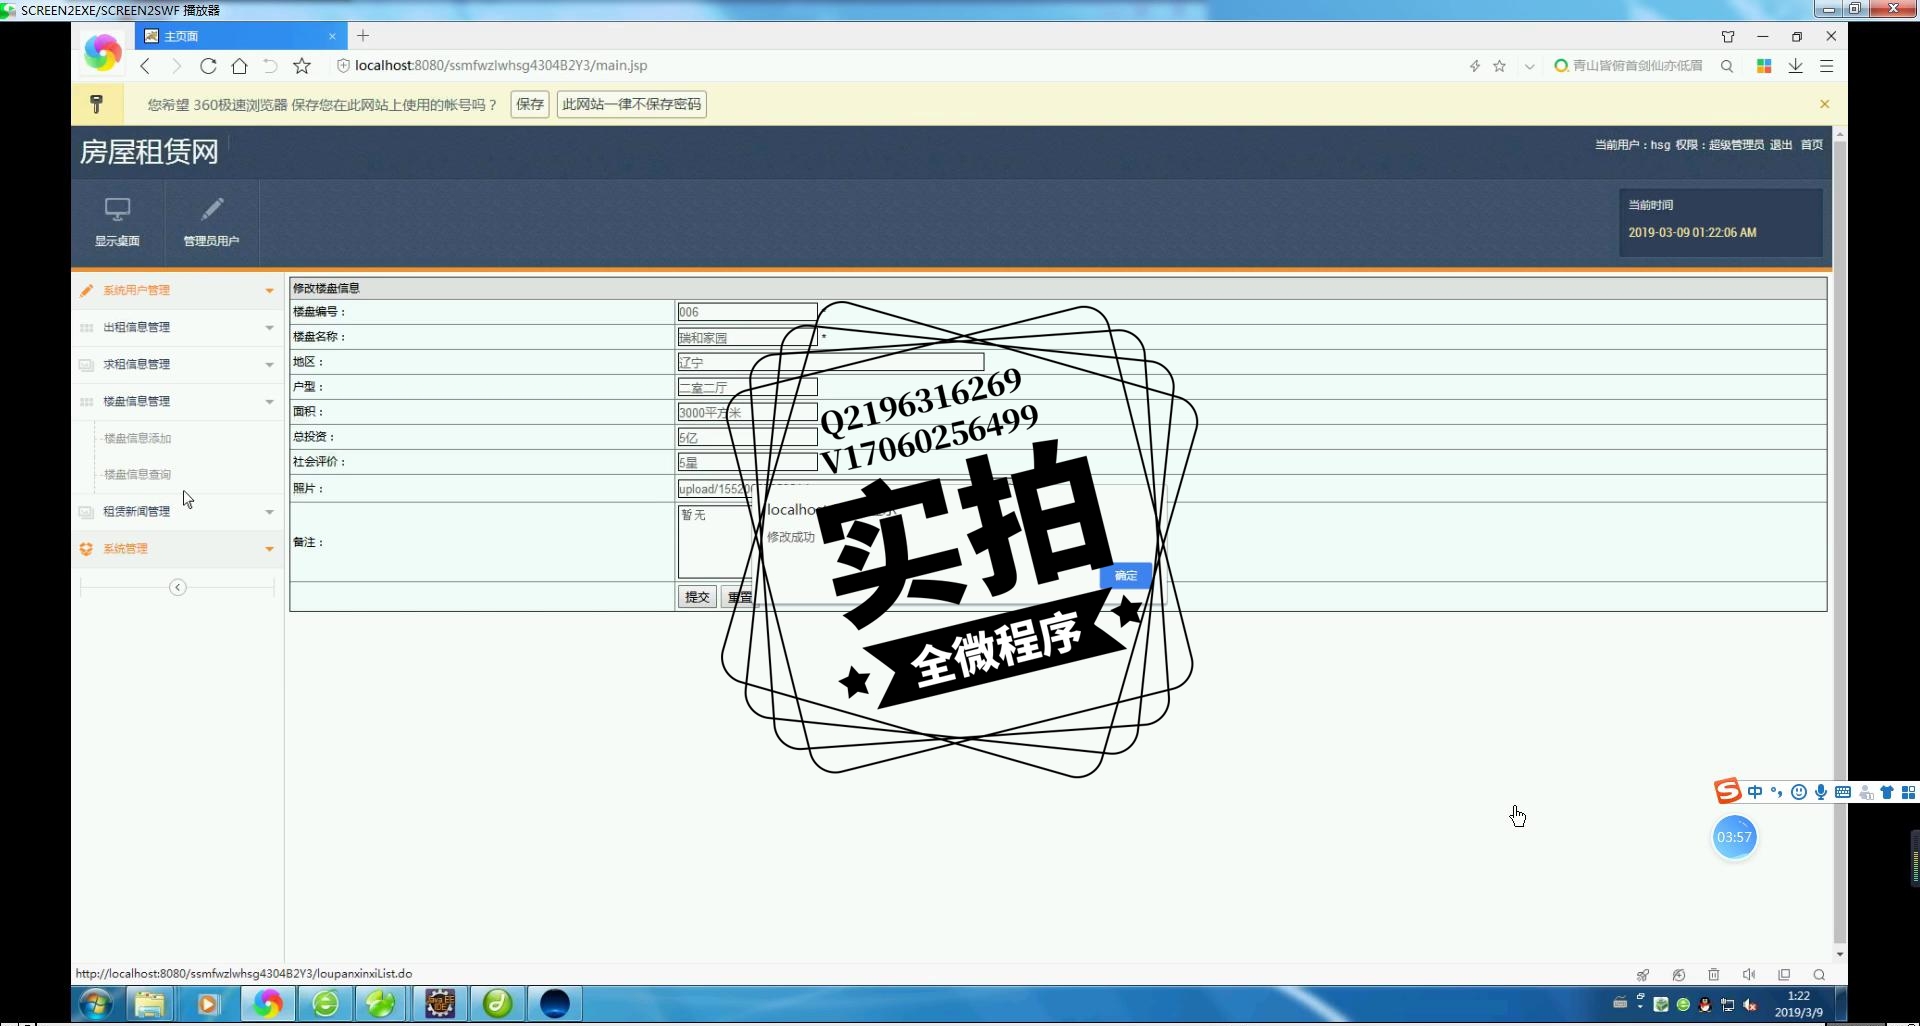Expand 求租信息管理 menu section
This screenshot has height=1026, width=1920.
click(177, 364)
